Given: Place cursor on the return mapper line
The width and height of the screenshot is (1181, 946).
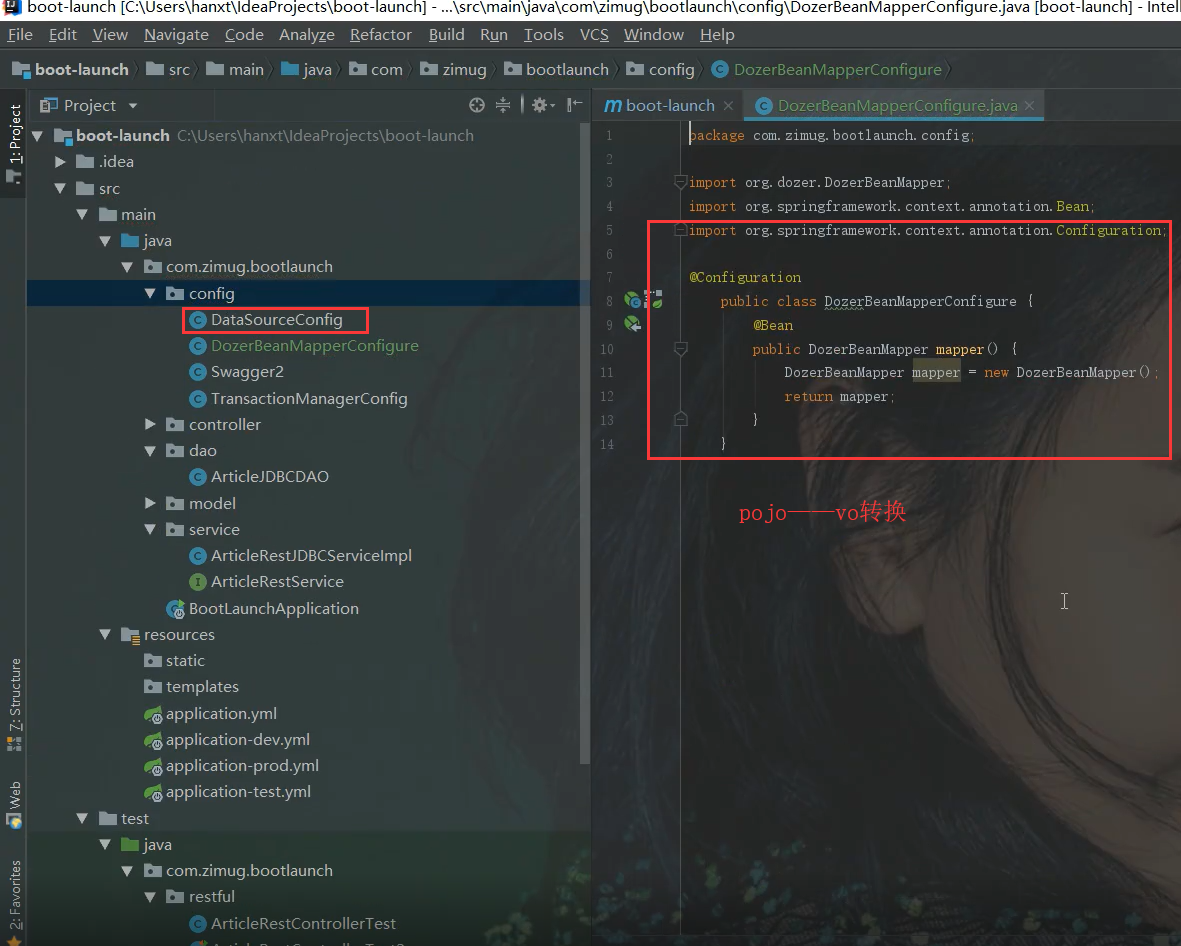Looking at the screenshot, I should coord(838,396).
